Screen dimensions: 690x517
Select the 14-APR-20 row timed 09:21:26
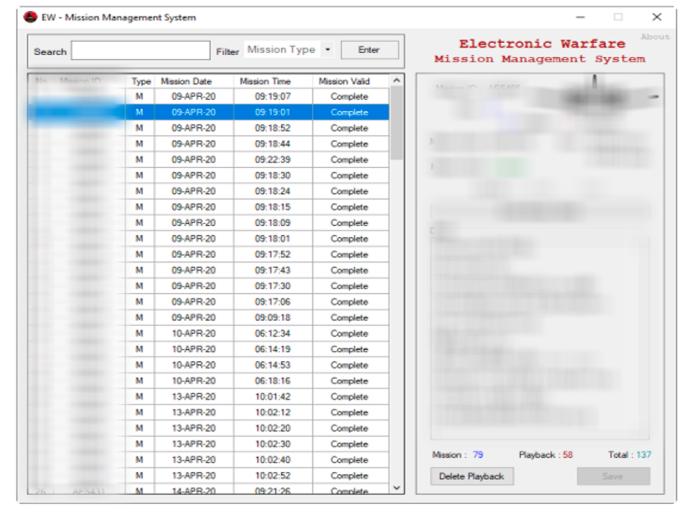click(263, 490)
